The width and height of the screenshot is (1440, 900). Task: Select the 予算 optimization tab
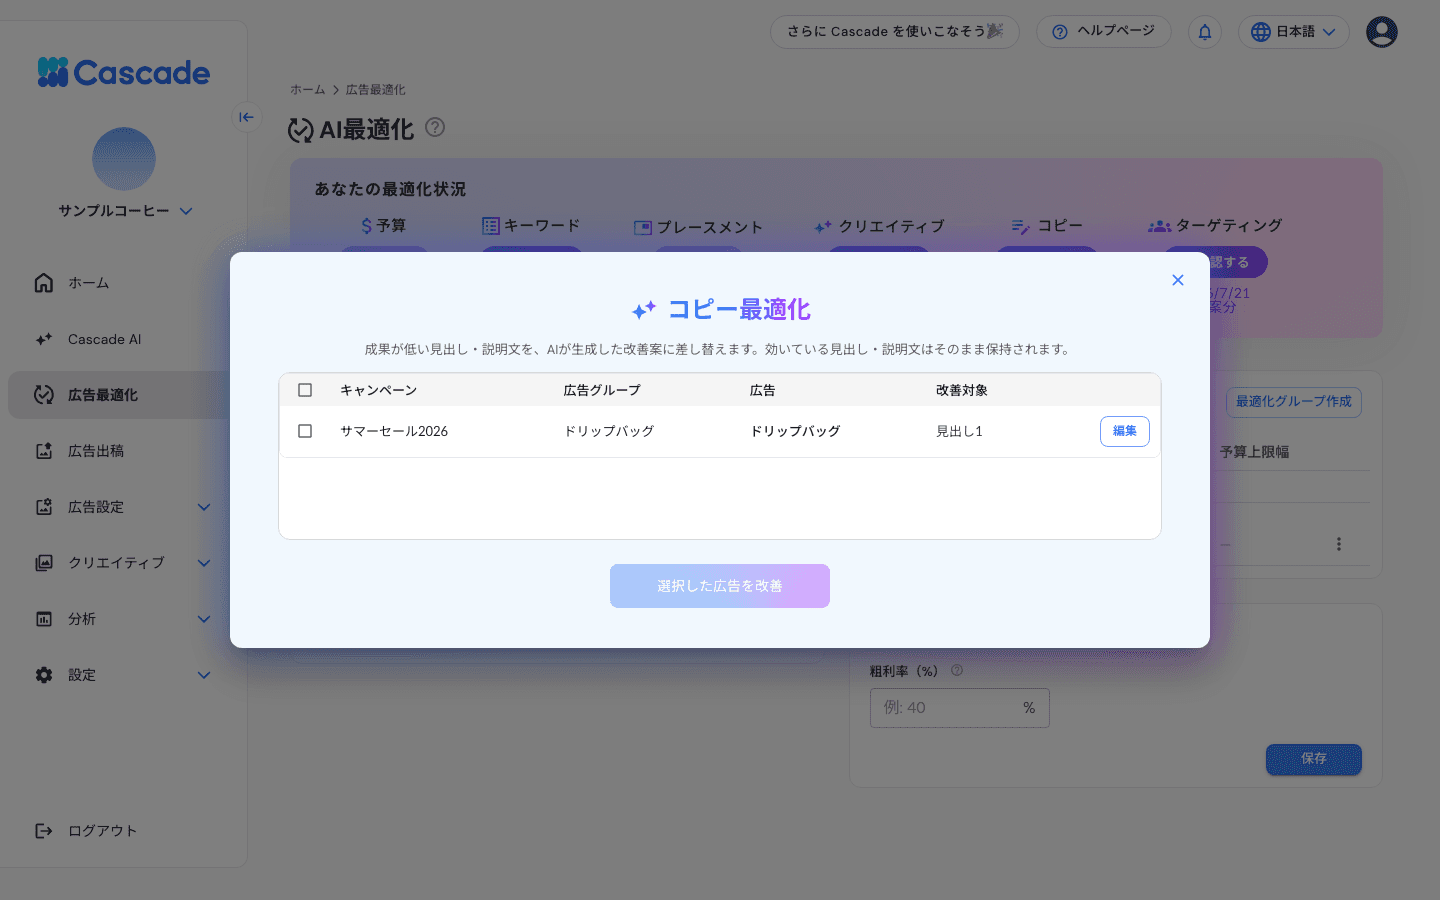click(x=384, y=226)
